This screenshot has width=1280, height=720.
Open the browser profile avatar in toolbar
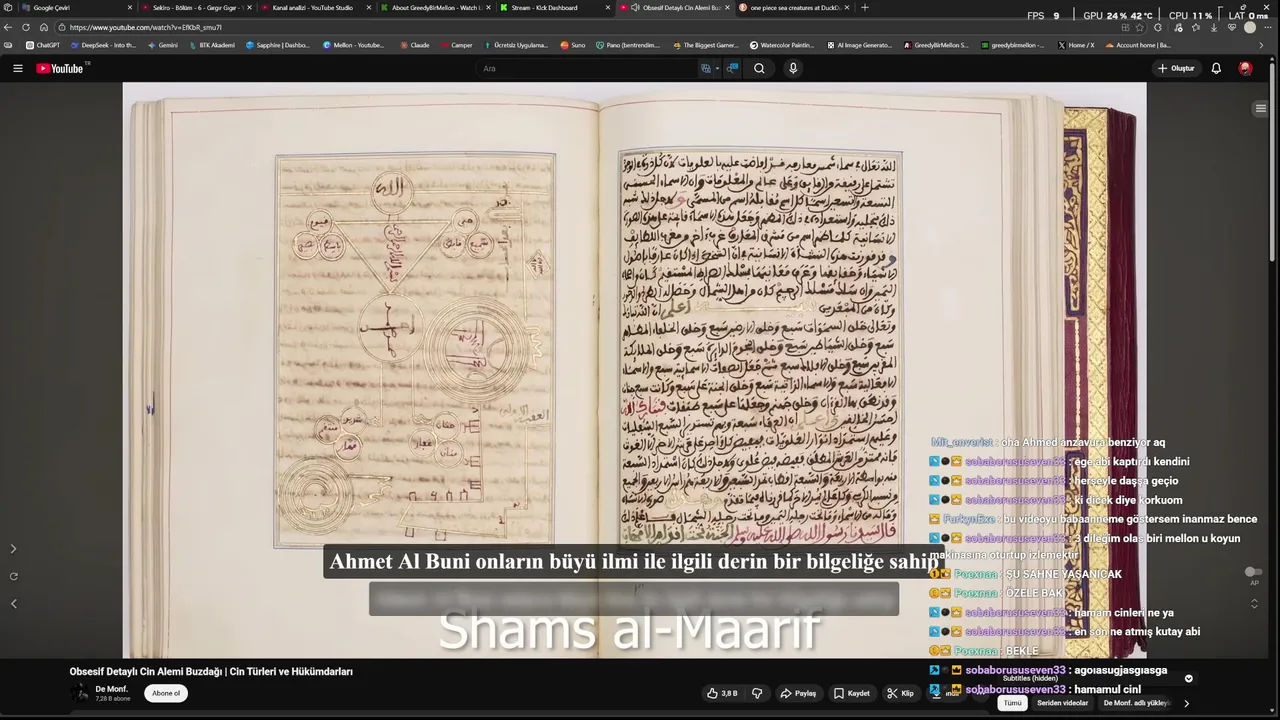tap(1250, 27)
